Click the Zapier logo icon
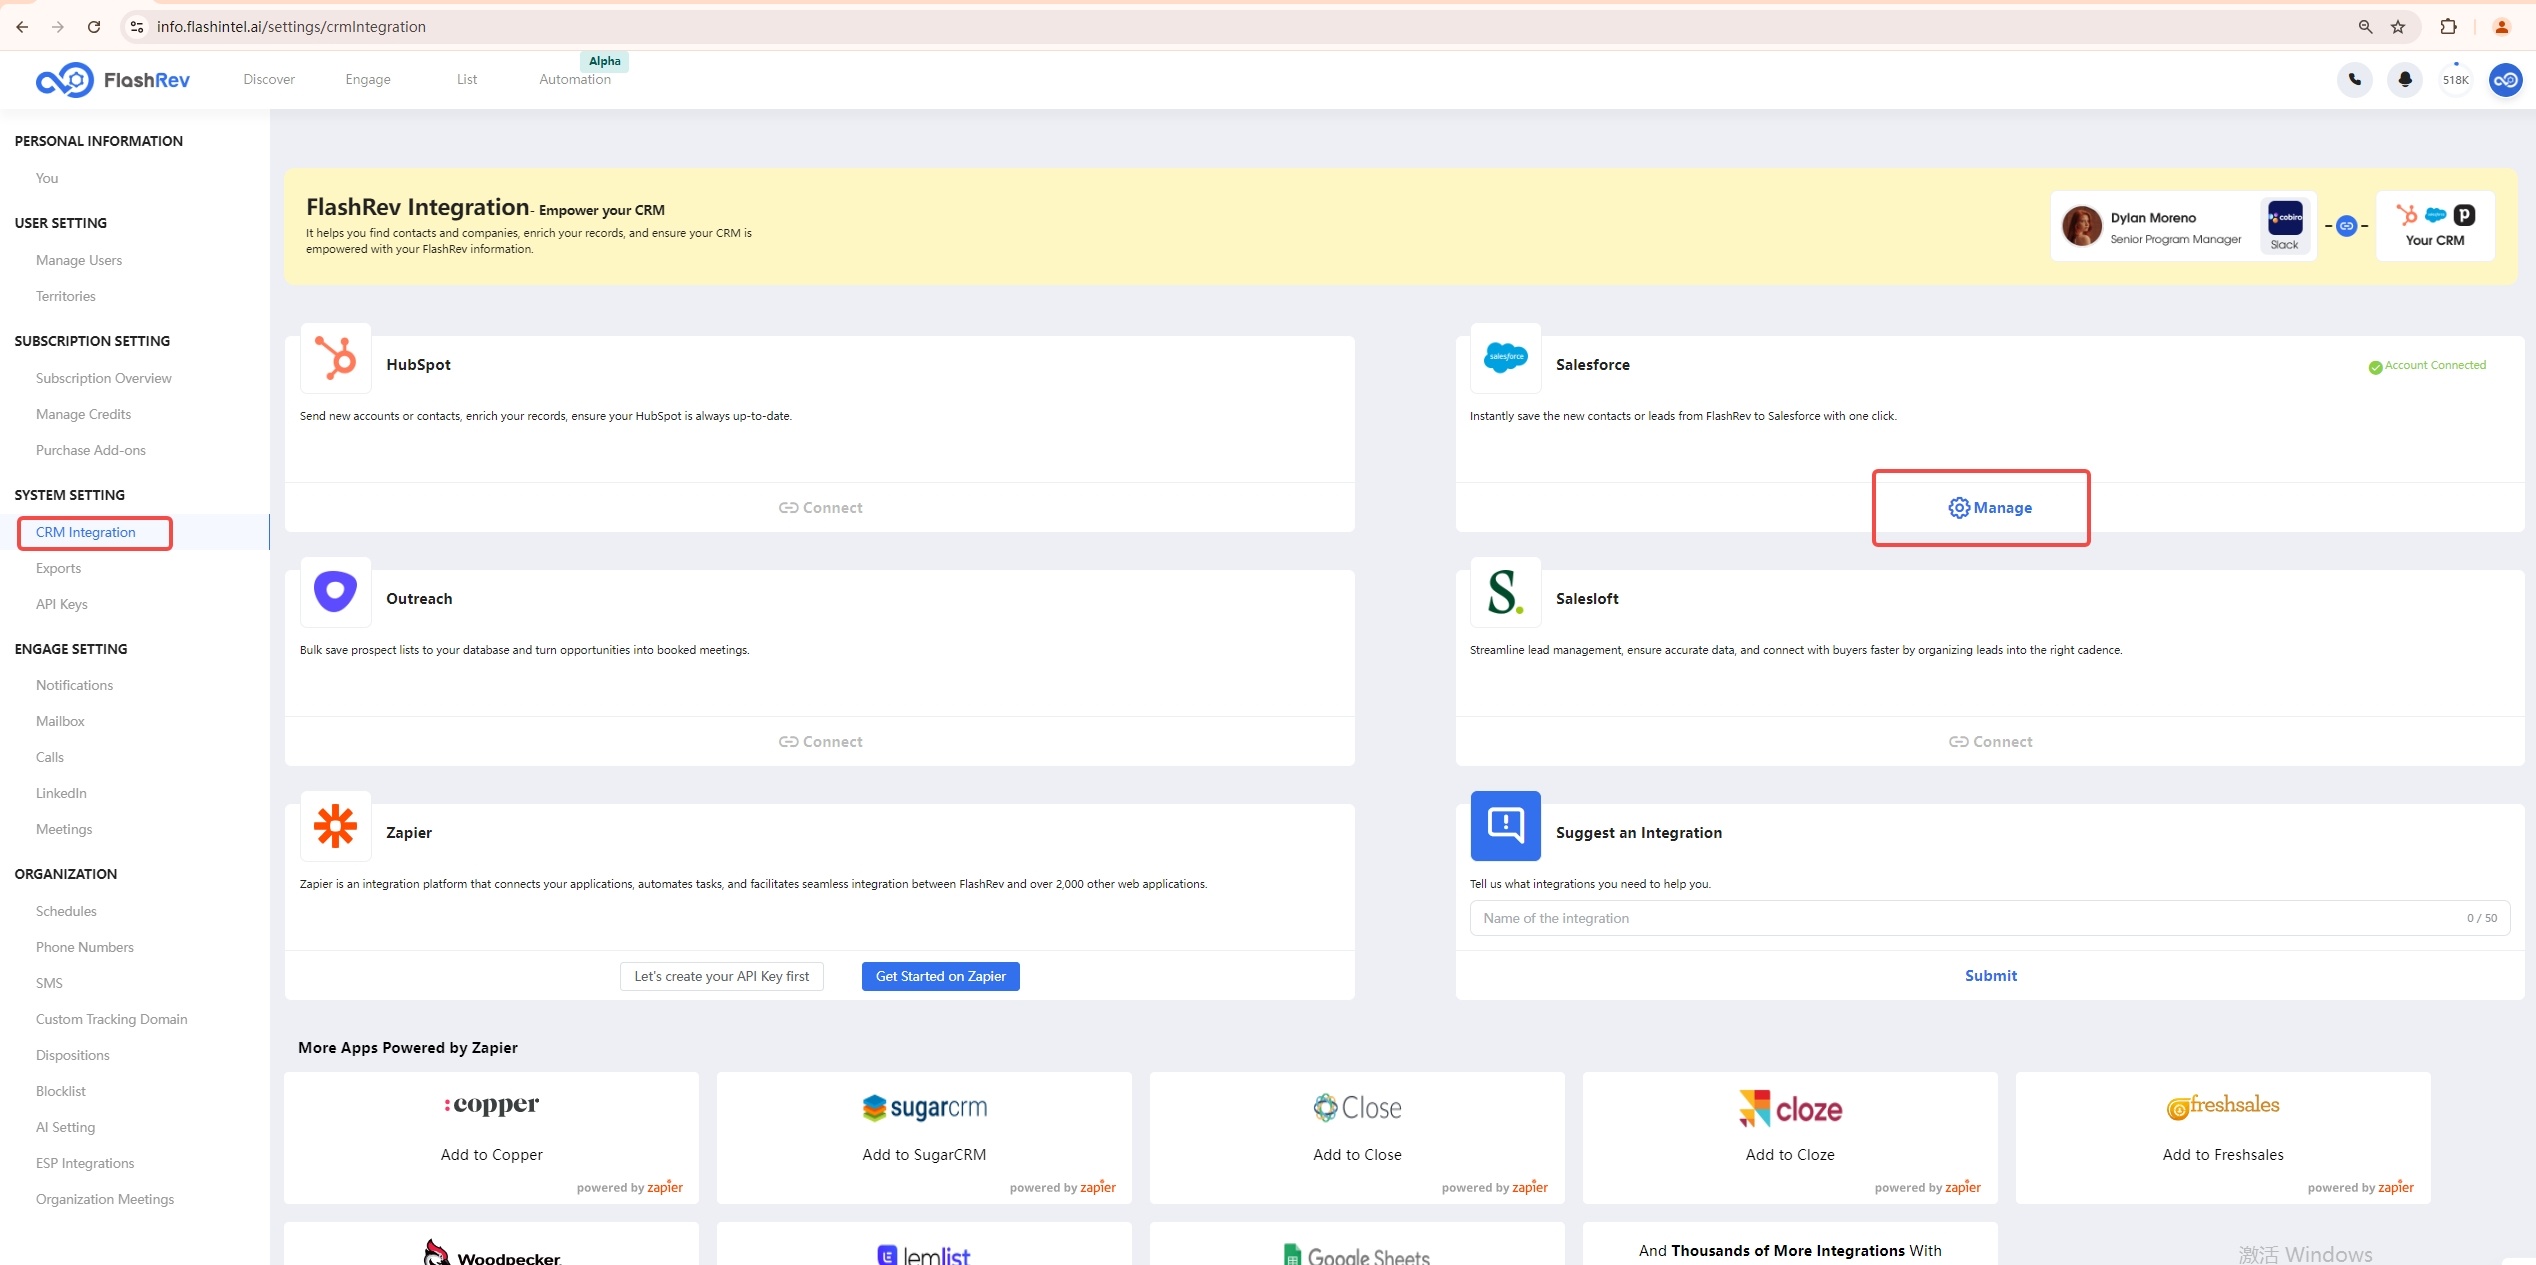2536x1265 pixels. click(x=335, y=826)
